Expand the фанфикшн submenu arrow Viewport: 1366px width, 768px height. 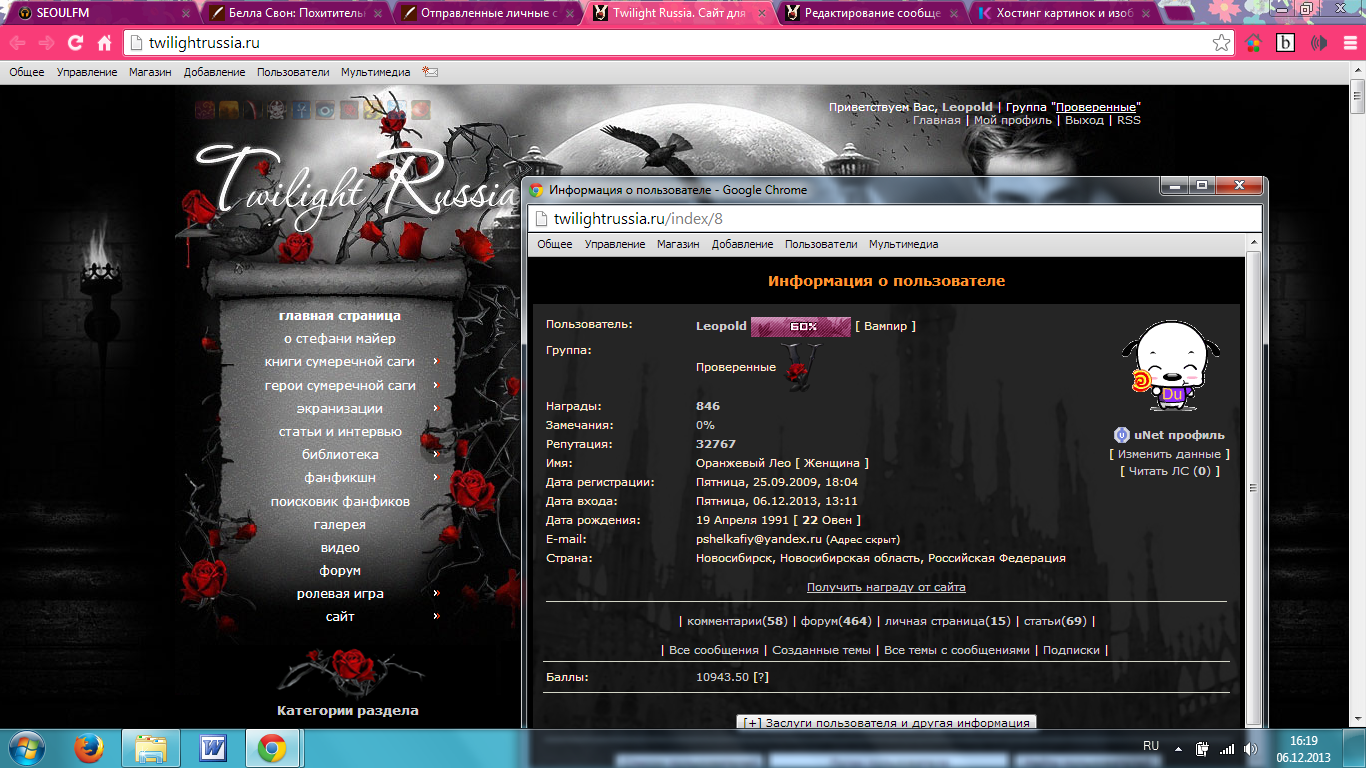pos(436,478)
